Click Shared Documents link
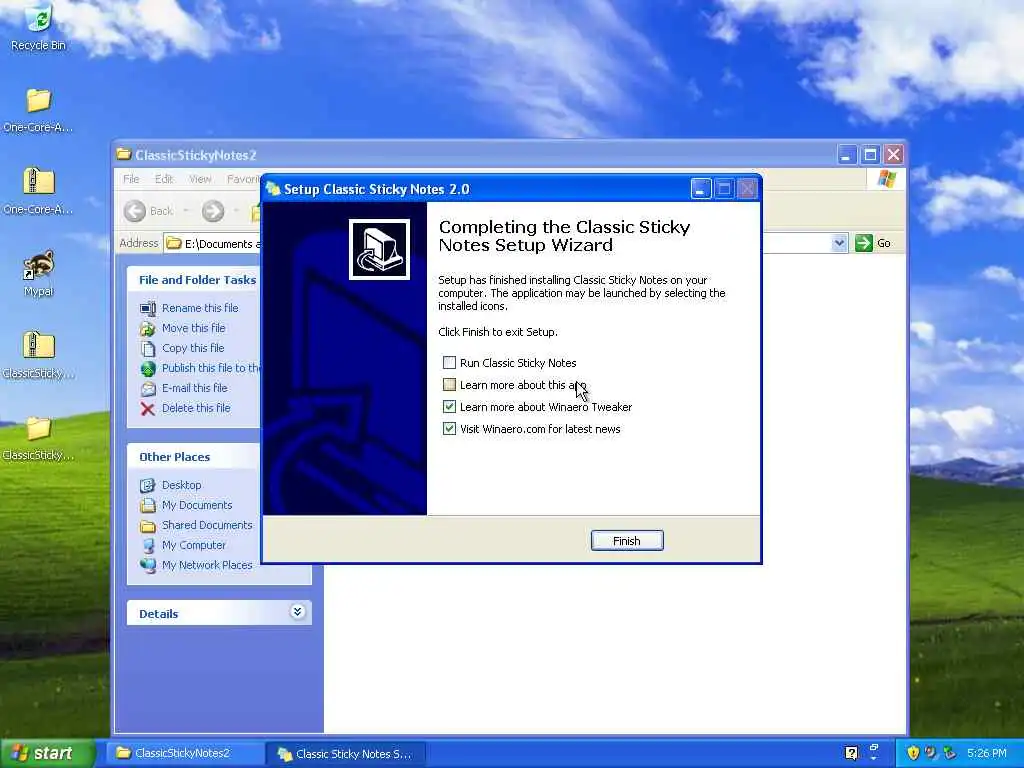This screenshot has width=1024, height=768. coord(207,525)
